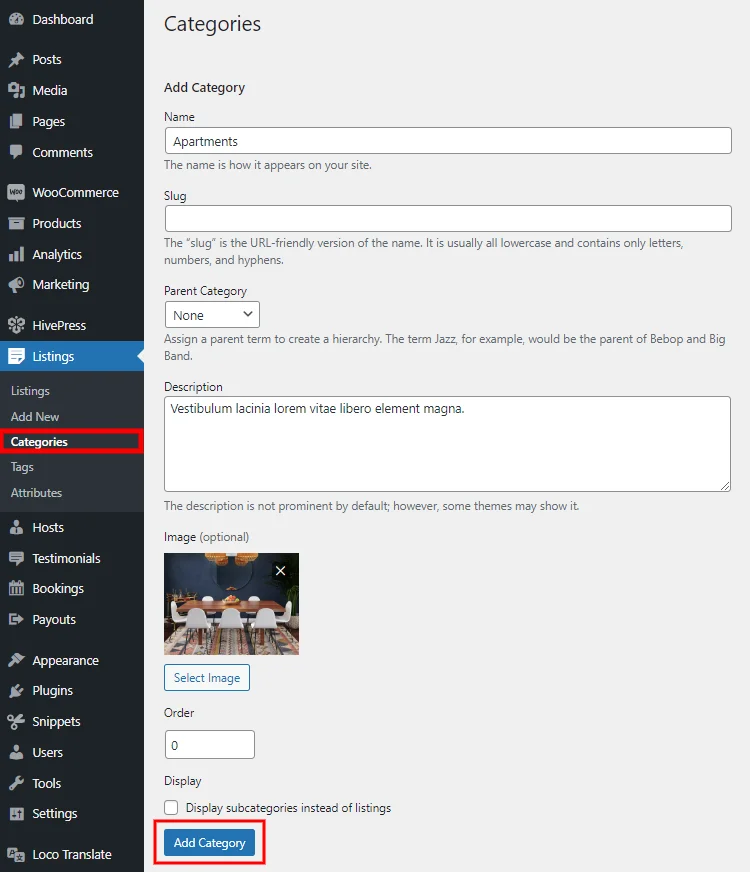Click the Pages icon in sidebar
Image resolution: width=750 pixels, height=872 pixels.
[x=17, y=121]
